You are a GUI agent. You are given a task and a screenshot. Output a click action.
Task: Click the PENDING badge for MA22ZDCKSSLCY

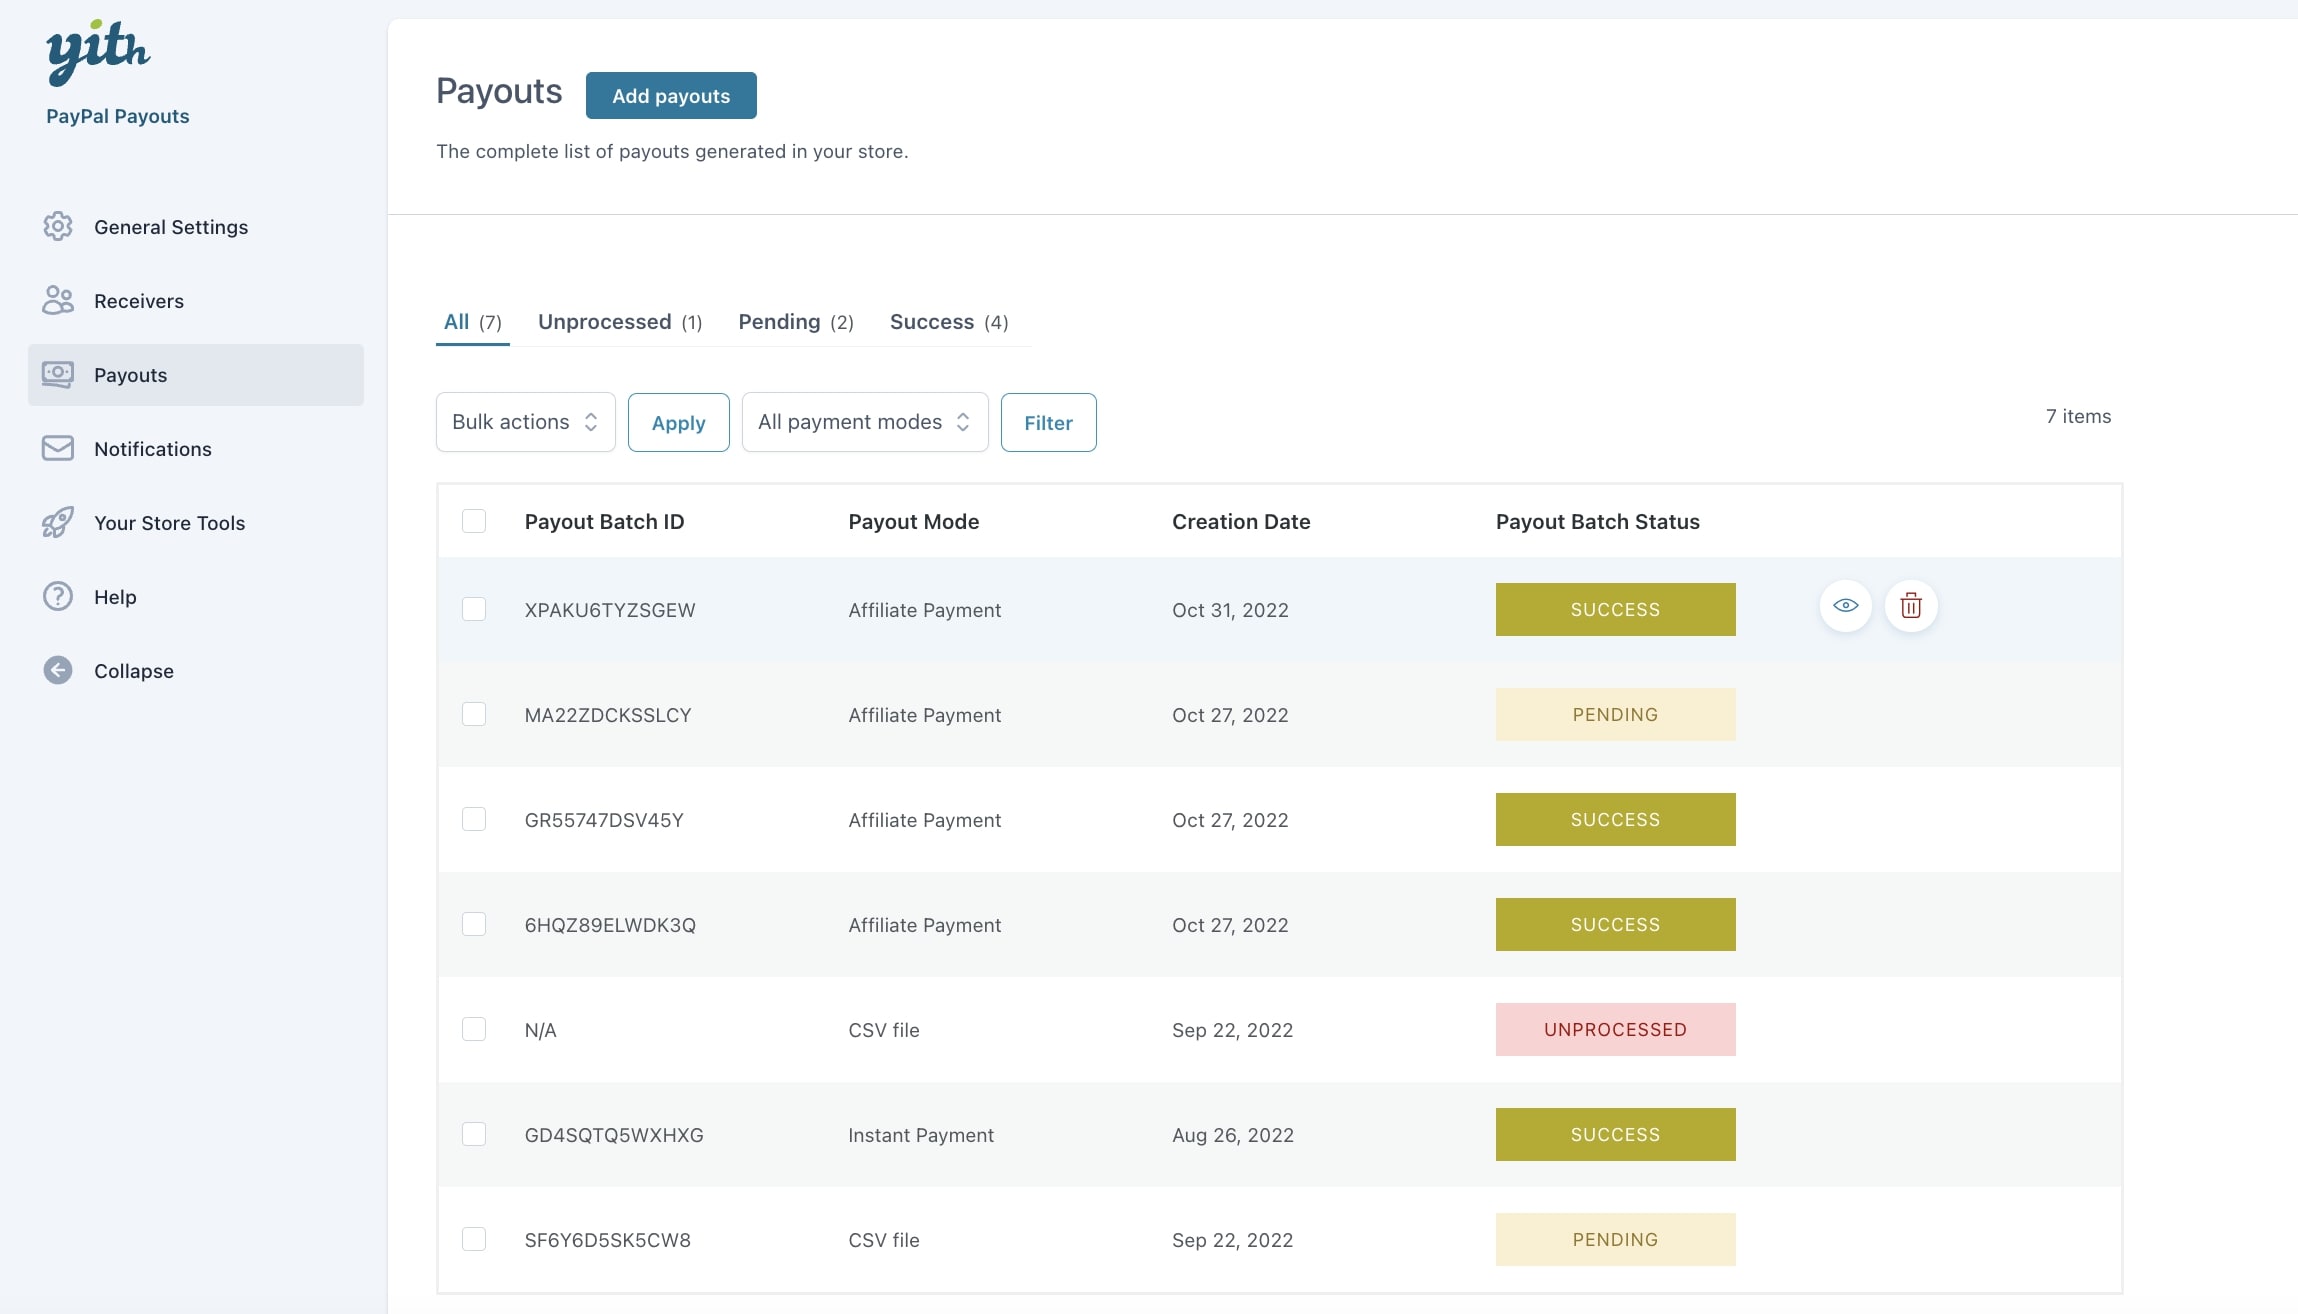pyautogui.click(x=1615, y=714)
